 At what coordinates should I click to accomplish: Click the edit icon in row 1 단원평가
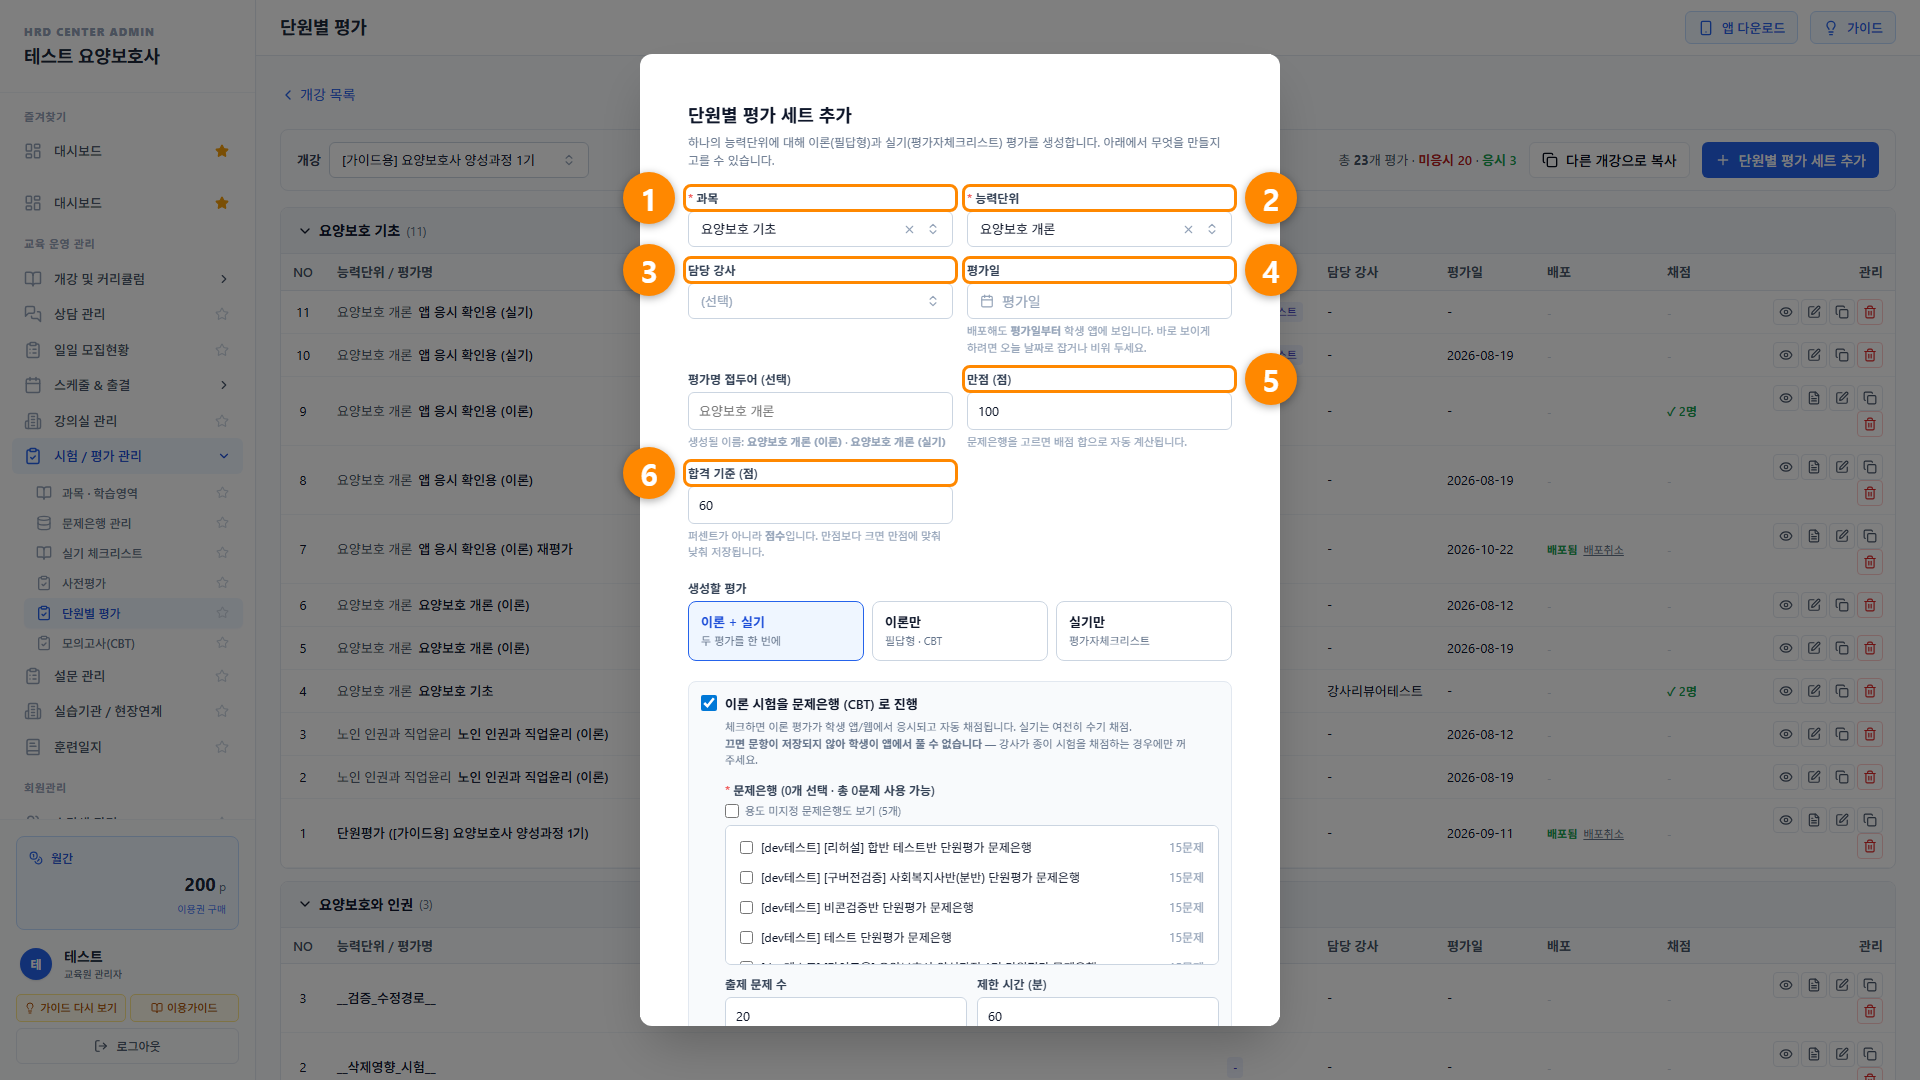tap(1841, 820)
